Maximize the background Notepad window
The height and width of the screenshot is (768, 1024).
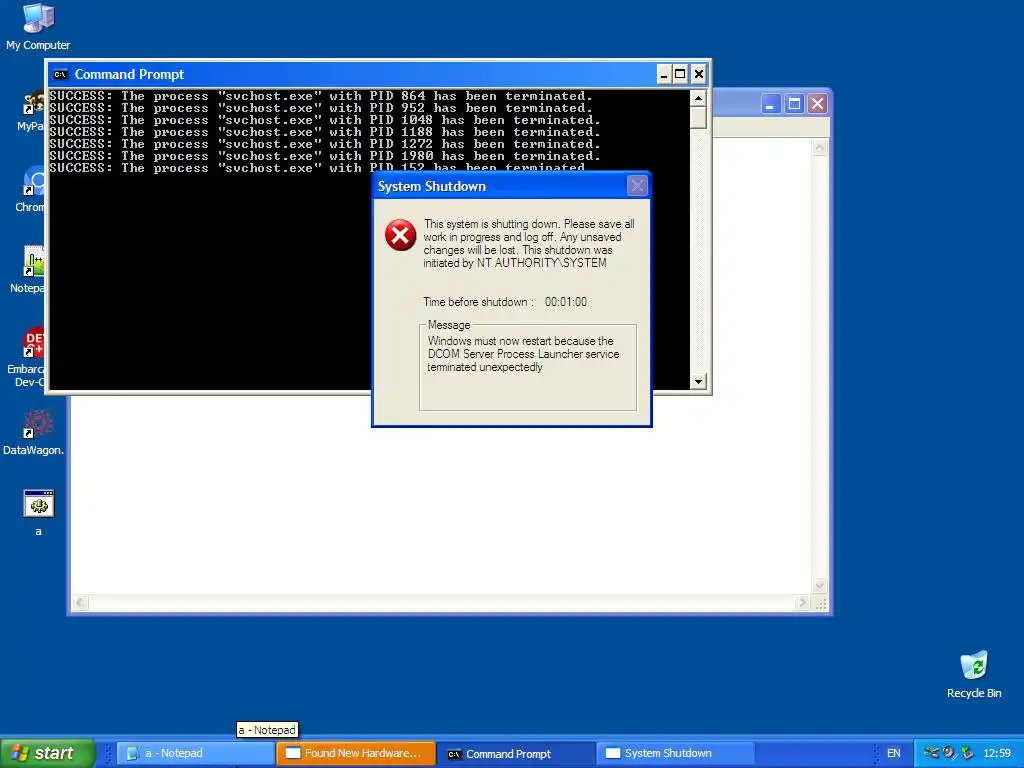tap(794, 104)
